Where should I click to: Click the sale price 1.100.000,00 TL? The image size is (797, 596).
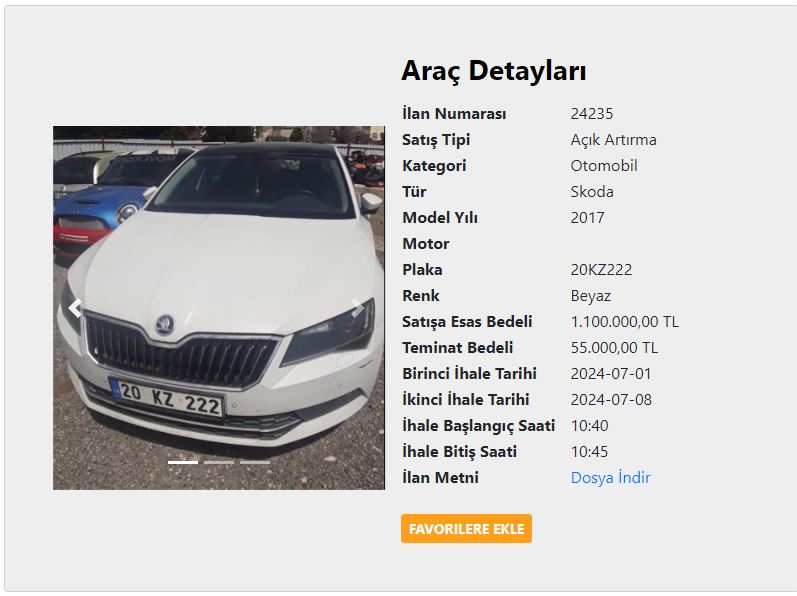(624, 322)
